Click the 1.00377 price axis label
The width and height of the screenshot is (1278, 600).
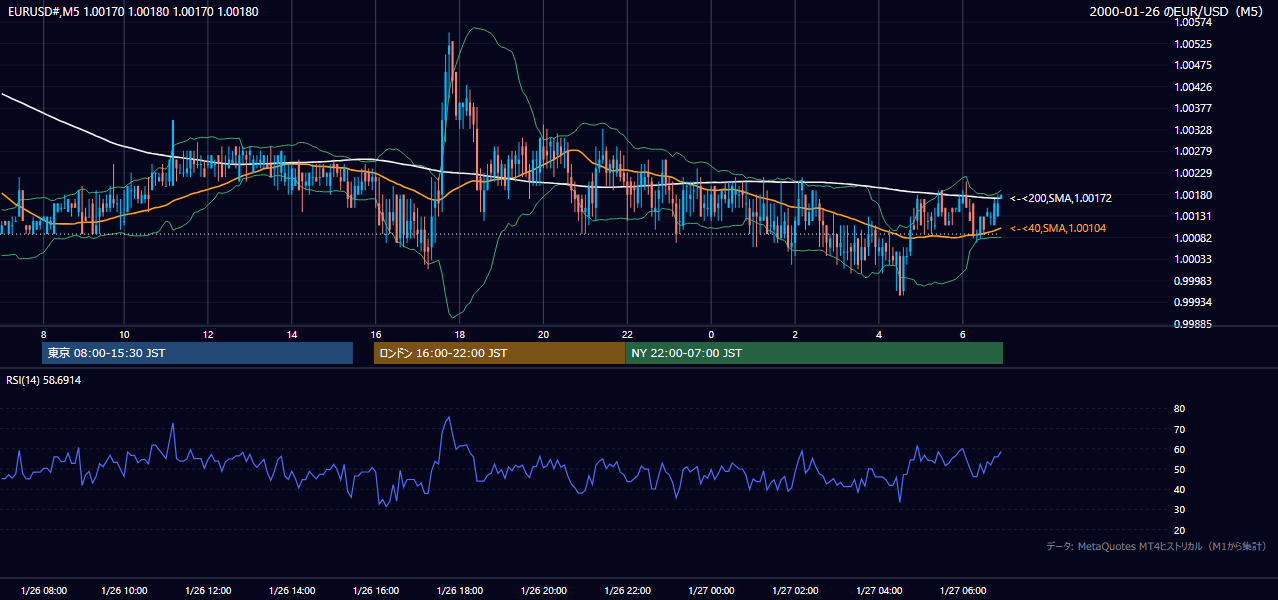(x=1193, y=108)
